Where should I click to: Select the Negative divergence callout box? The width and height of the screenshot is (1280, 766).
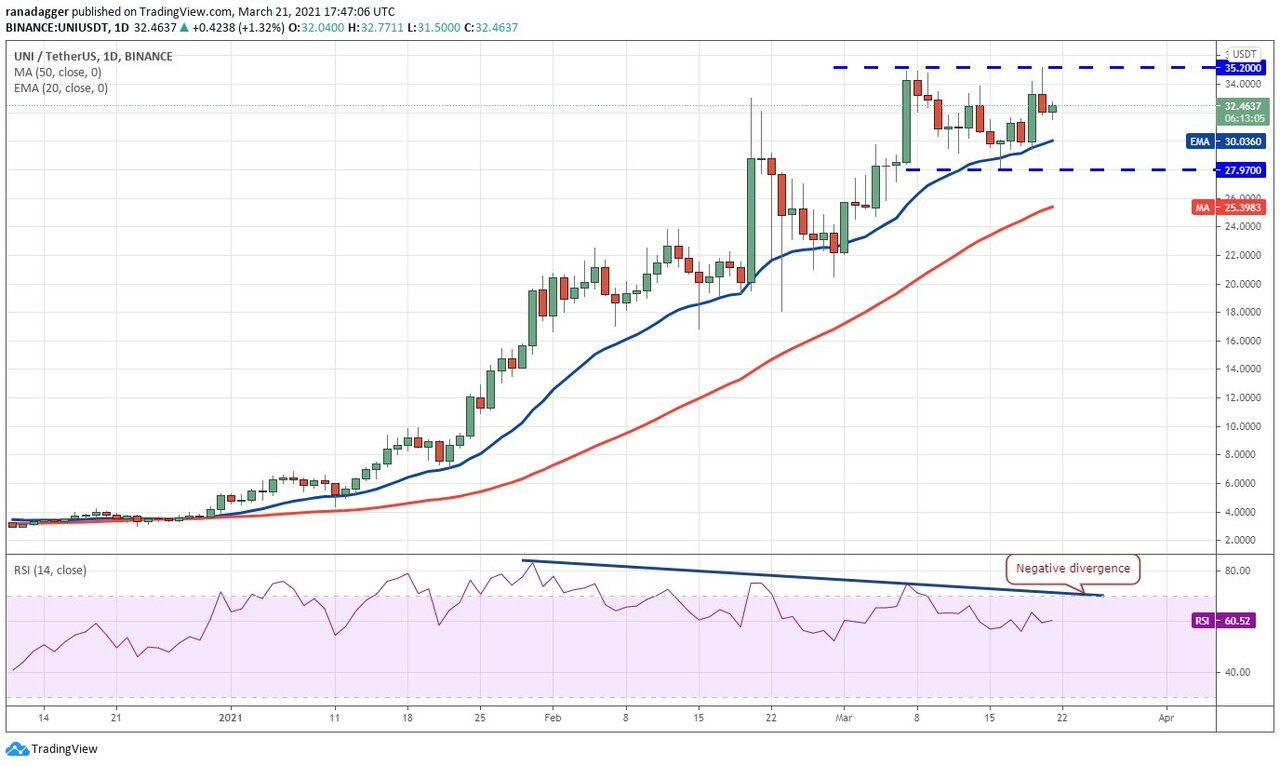click(1073, 569)
